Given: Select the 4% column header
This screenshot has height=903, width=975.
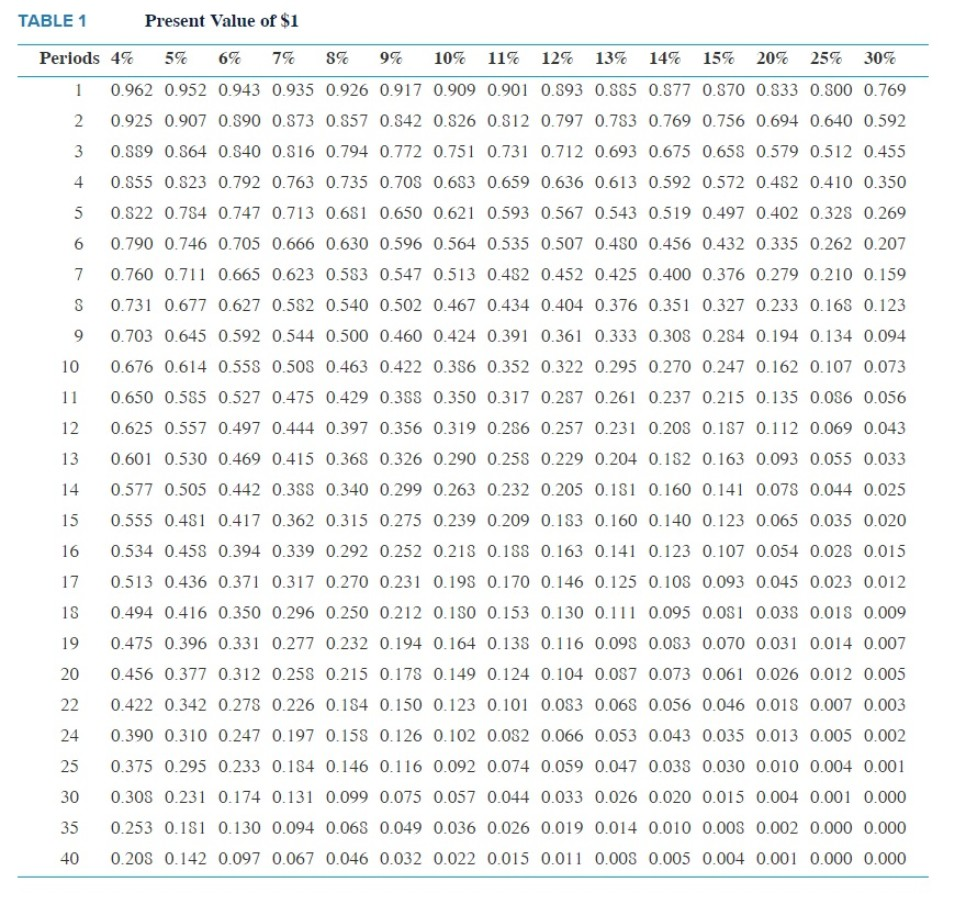Looking at the screenshot, I should click(122, 59).
